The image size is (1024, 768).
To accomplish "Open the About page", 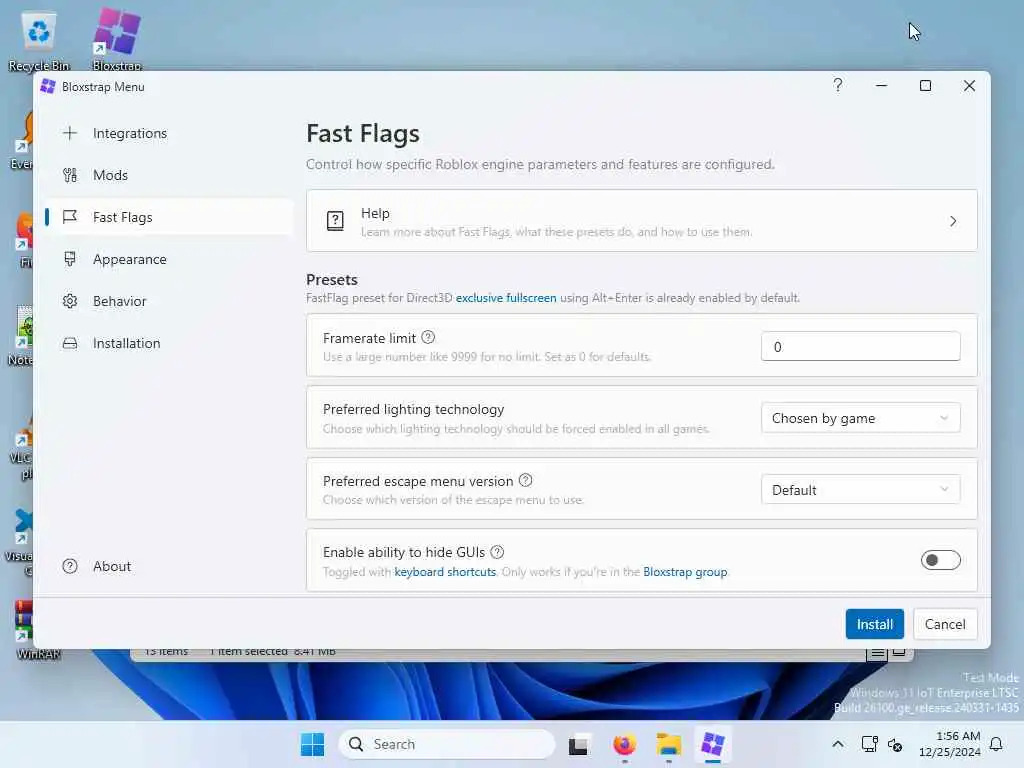I will tap(170, 566).
